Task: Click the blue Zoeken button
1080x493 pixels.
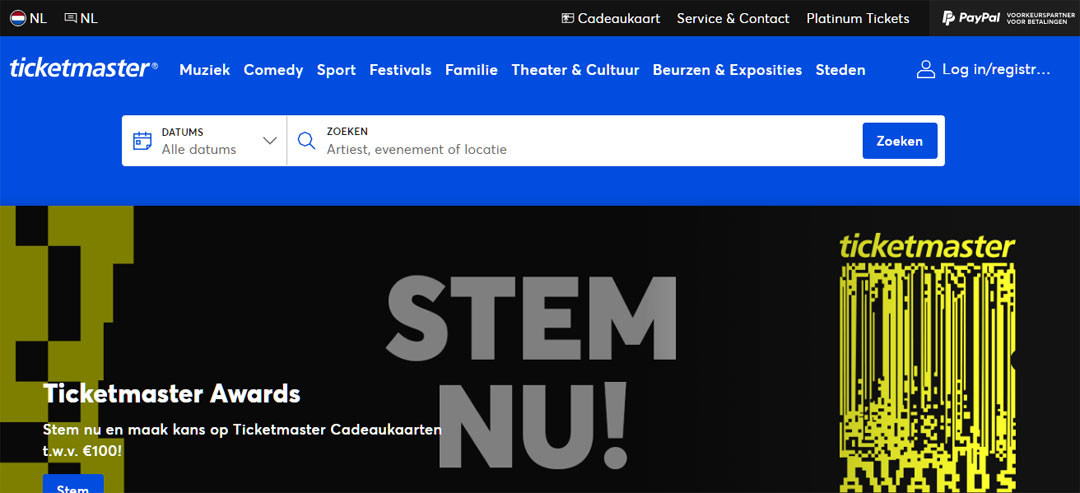Action: point(900,140)
